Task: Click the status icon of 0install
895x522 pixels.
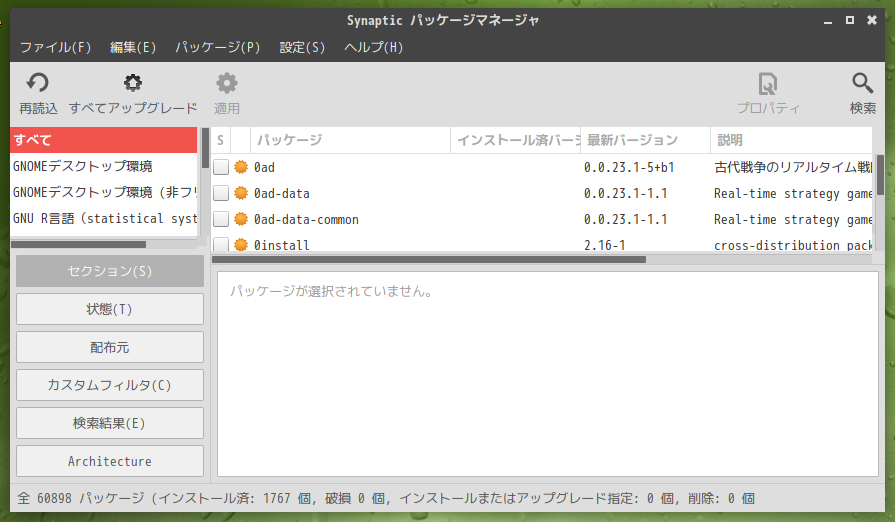Action: pos(241,245)
